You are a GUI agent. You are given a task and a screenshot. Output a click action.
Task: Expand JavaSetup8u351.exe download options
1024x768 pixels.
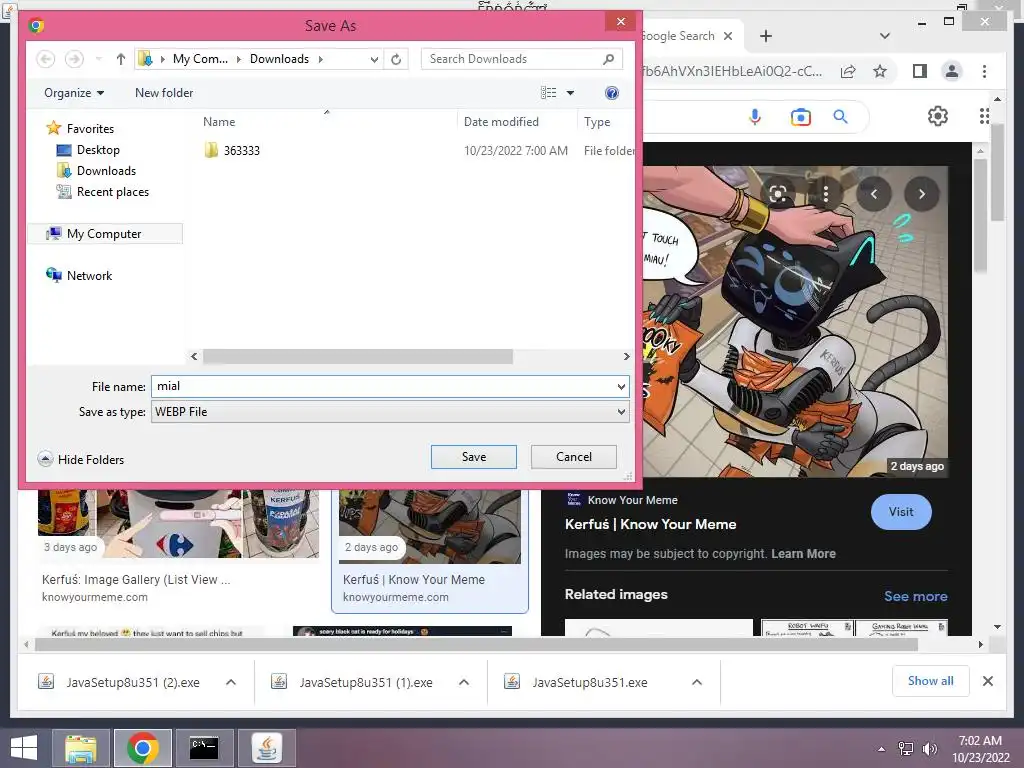coord(697,682)
